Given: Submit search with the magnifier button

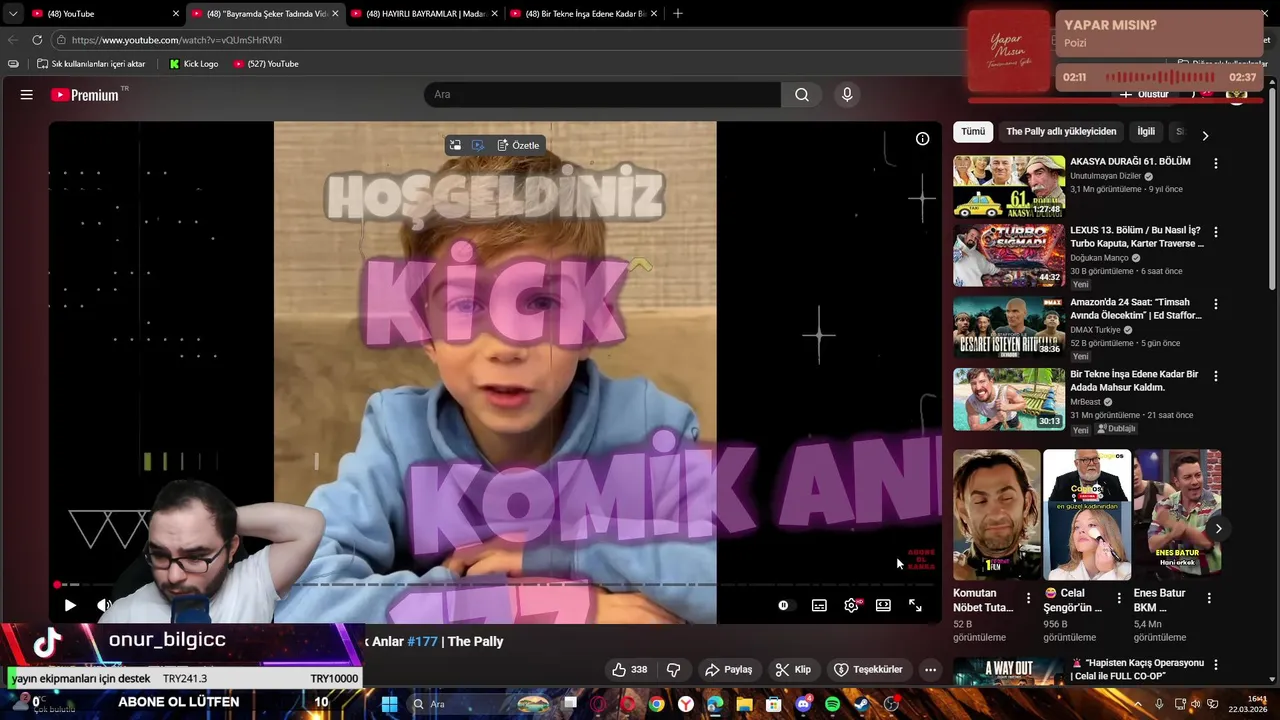Looking at the screenshot, I should tap(802, 95).
